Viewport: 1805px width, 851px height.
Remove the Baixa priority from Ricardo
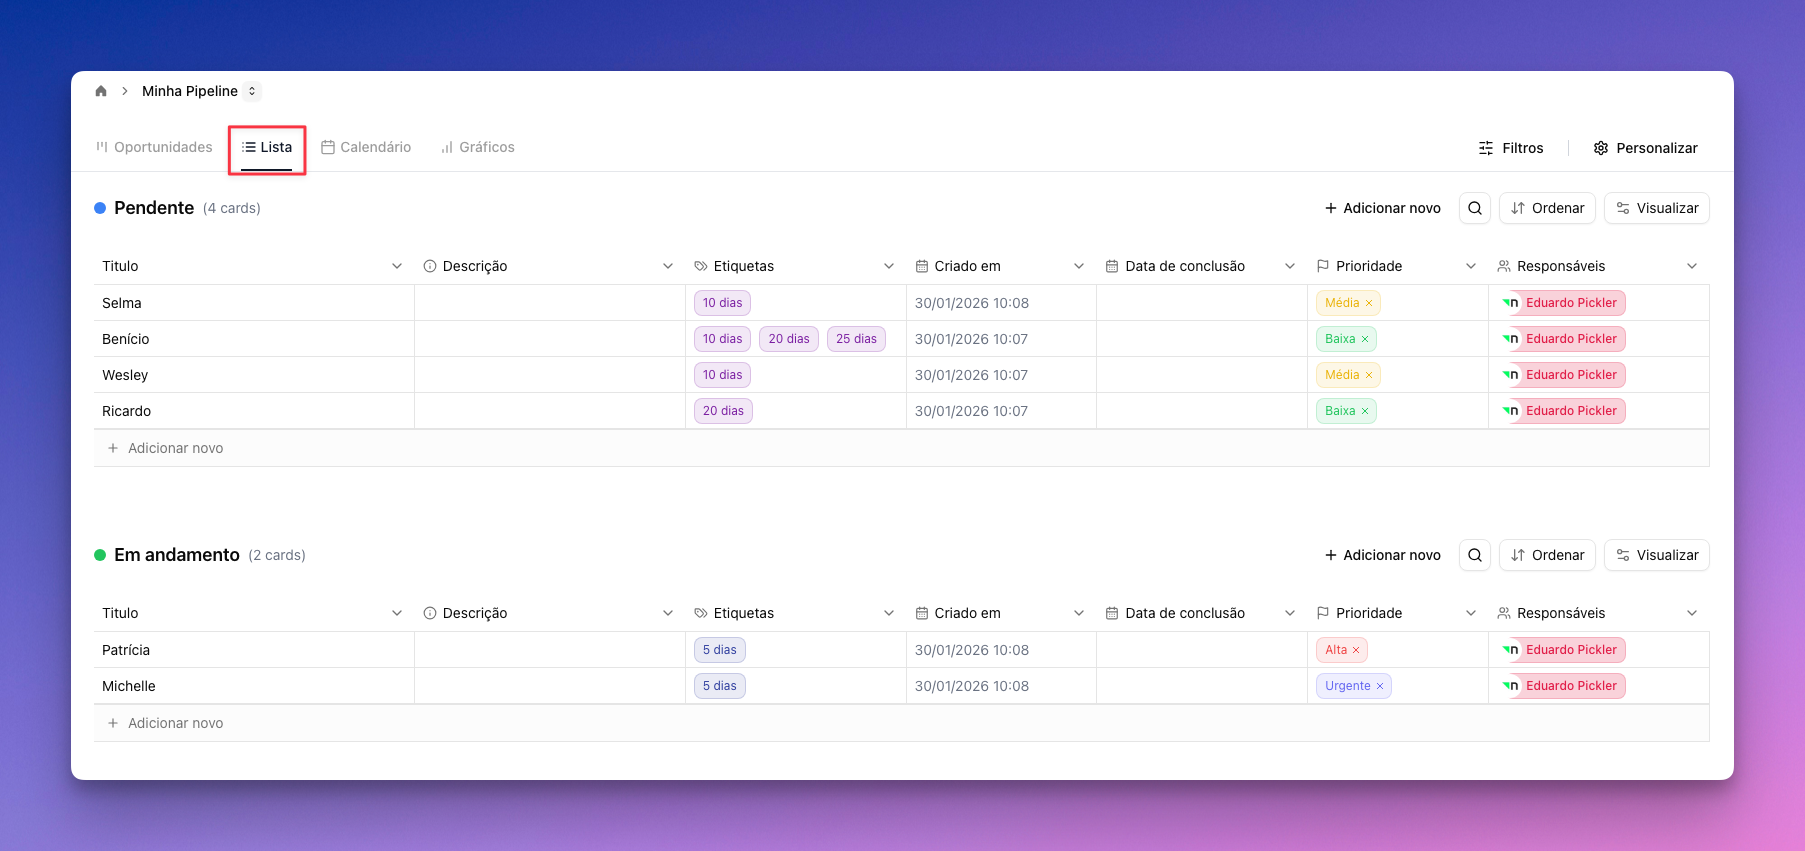tap(1365, 411)
